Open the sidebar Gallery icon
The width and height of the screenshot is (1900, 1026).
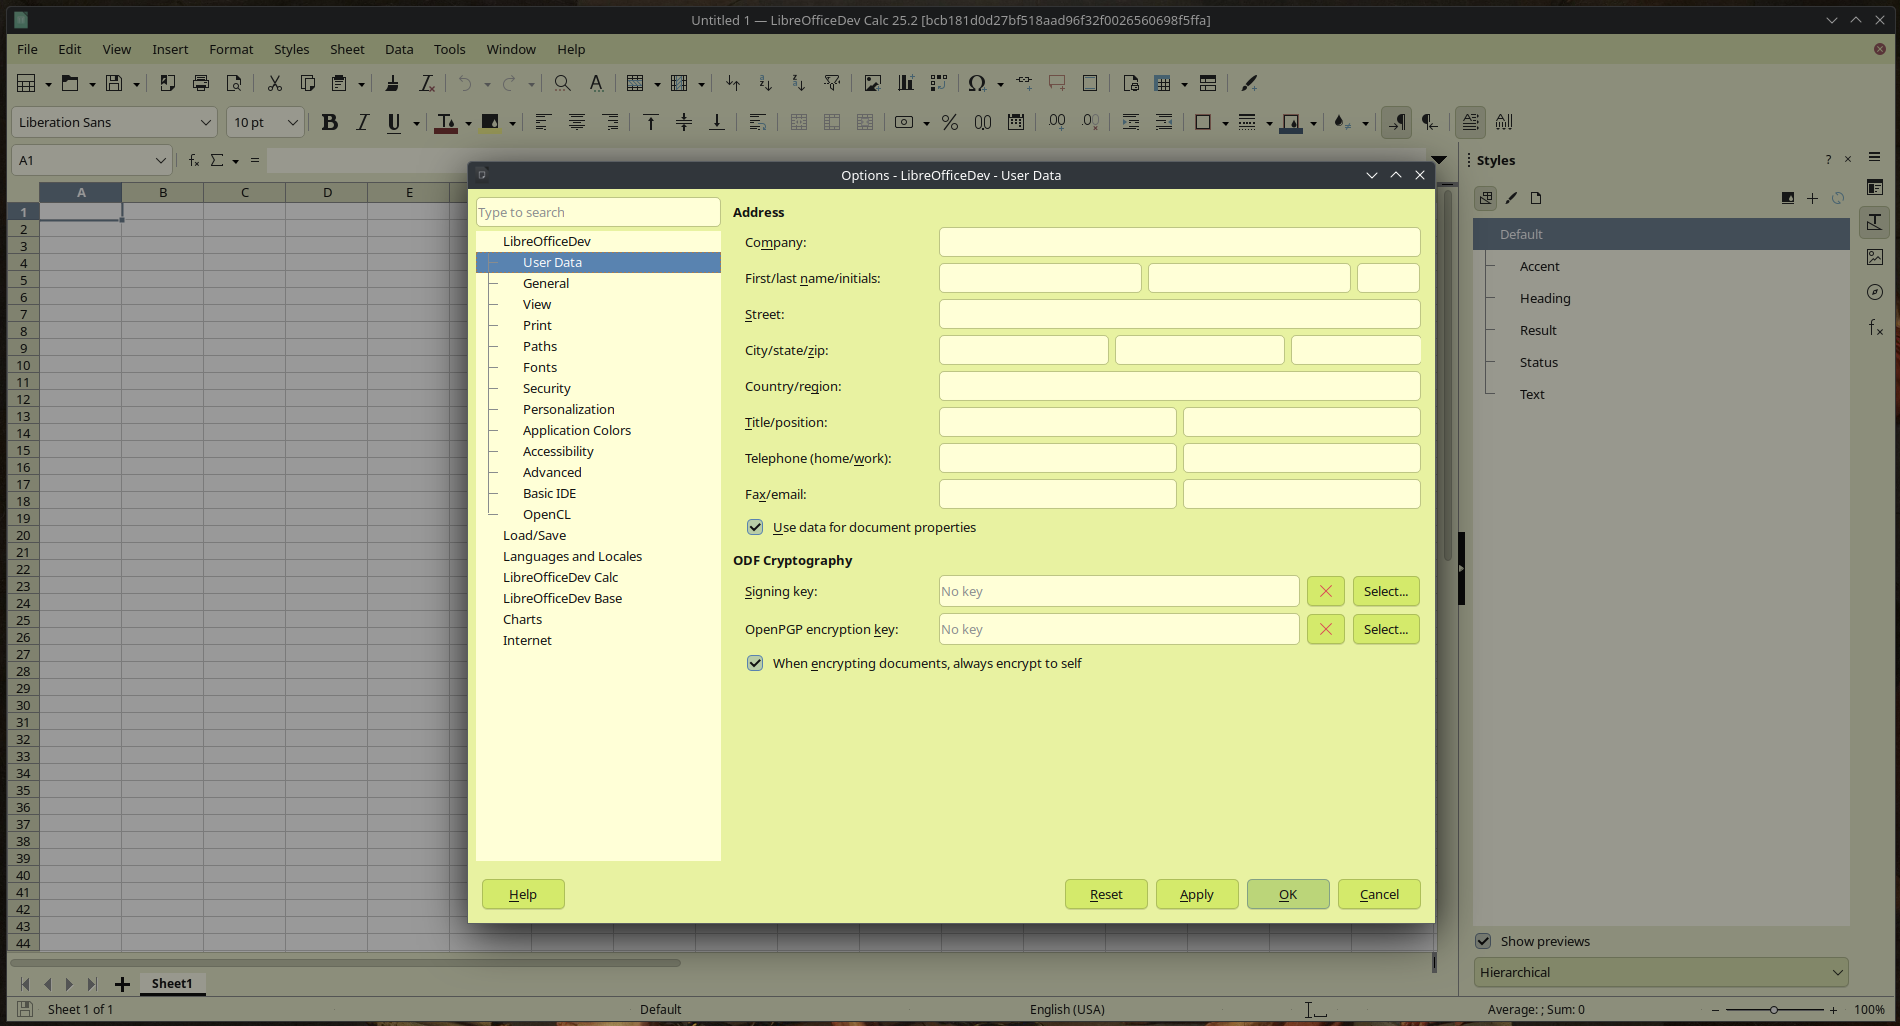(1875, 257)
